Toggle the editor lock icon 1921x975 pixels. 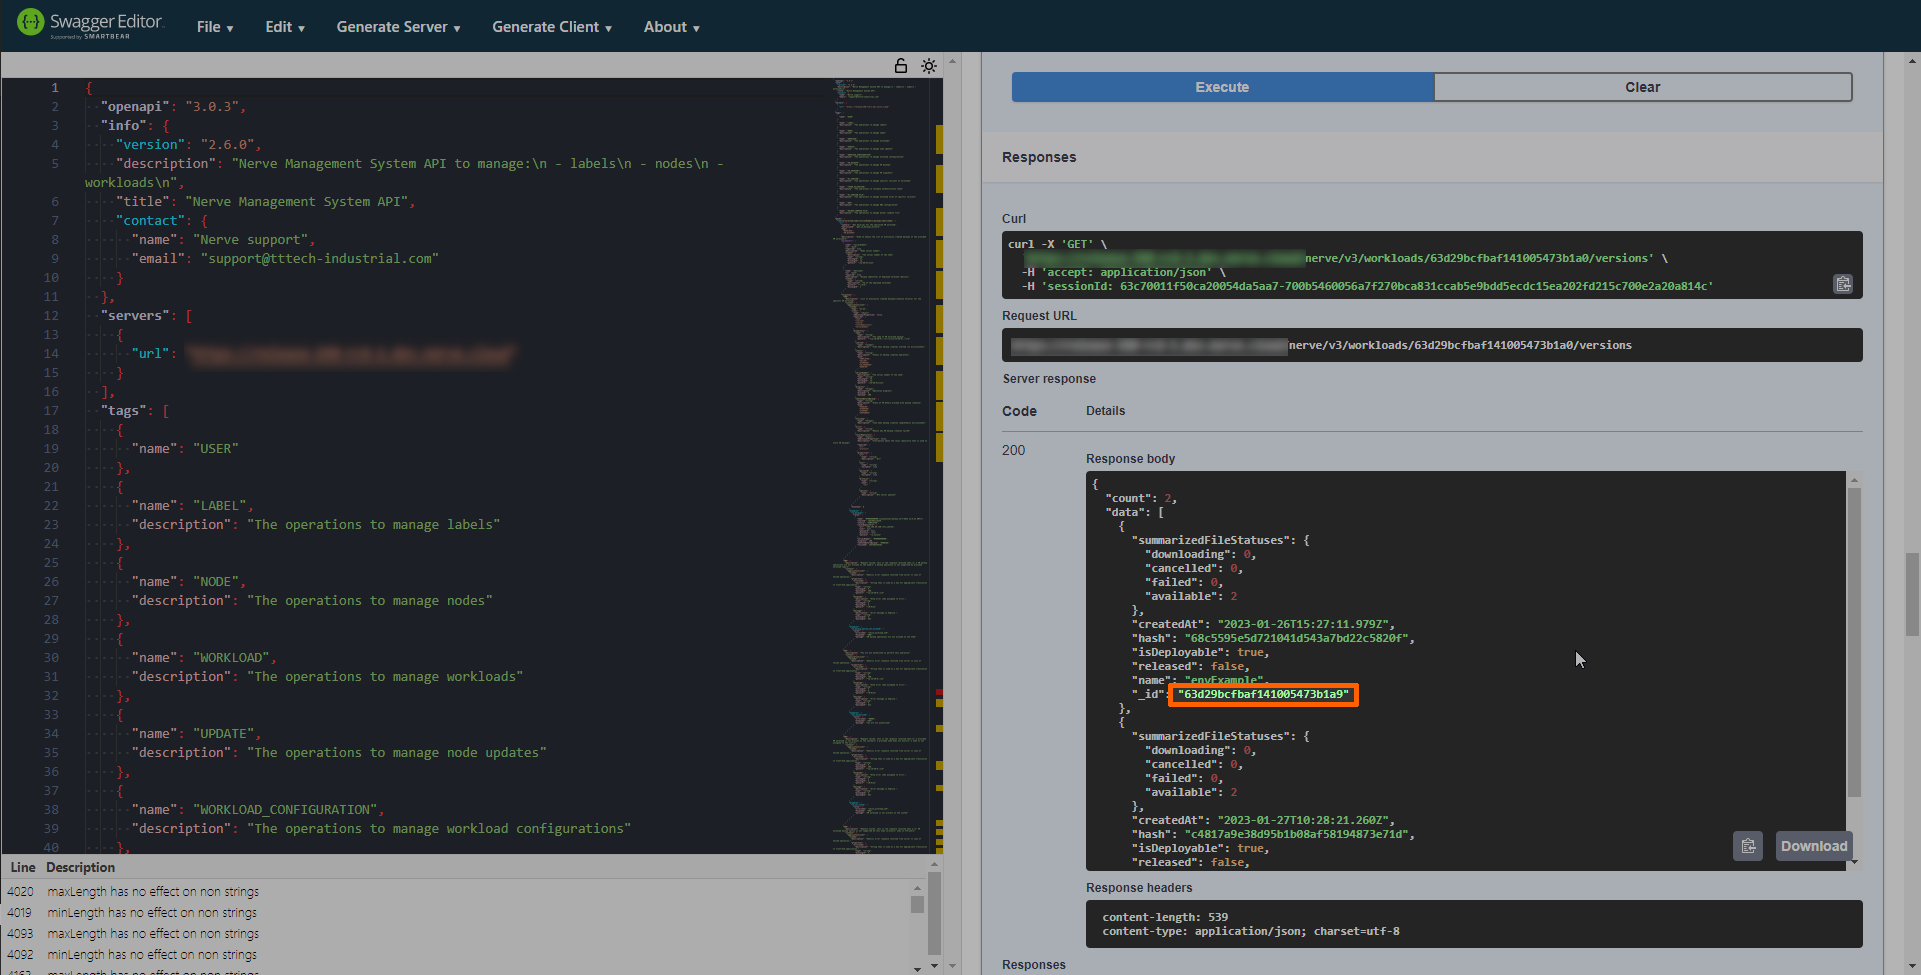900,65
